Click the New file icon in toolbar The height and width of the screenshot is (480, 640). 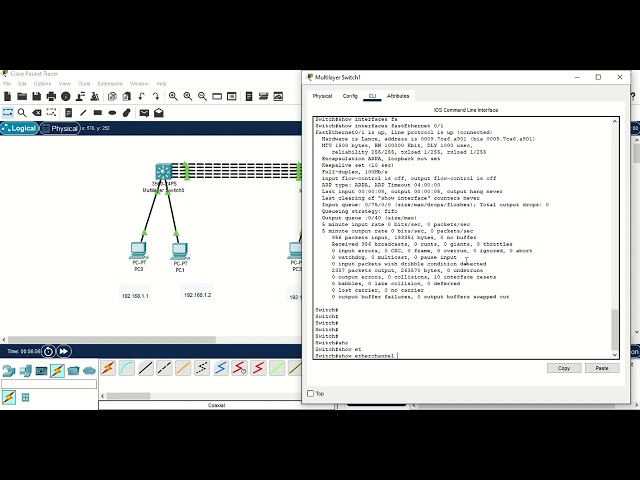point(7,96)
